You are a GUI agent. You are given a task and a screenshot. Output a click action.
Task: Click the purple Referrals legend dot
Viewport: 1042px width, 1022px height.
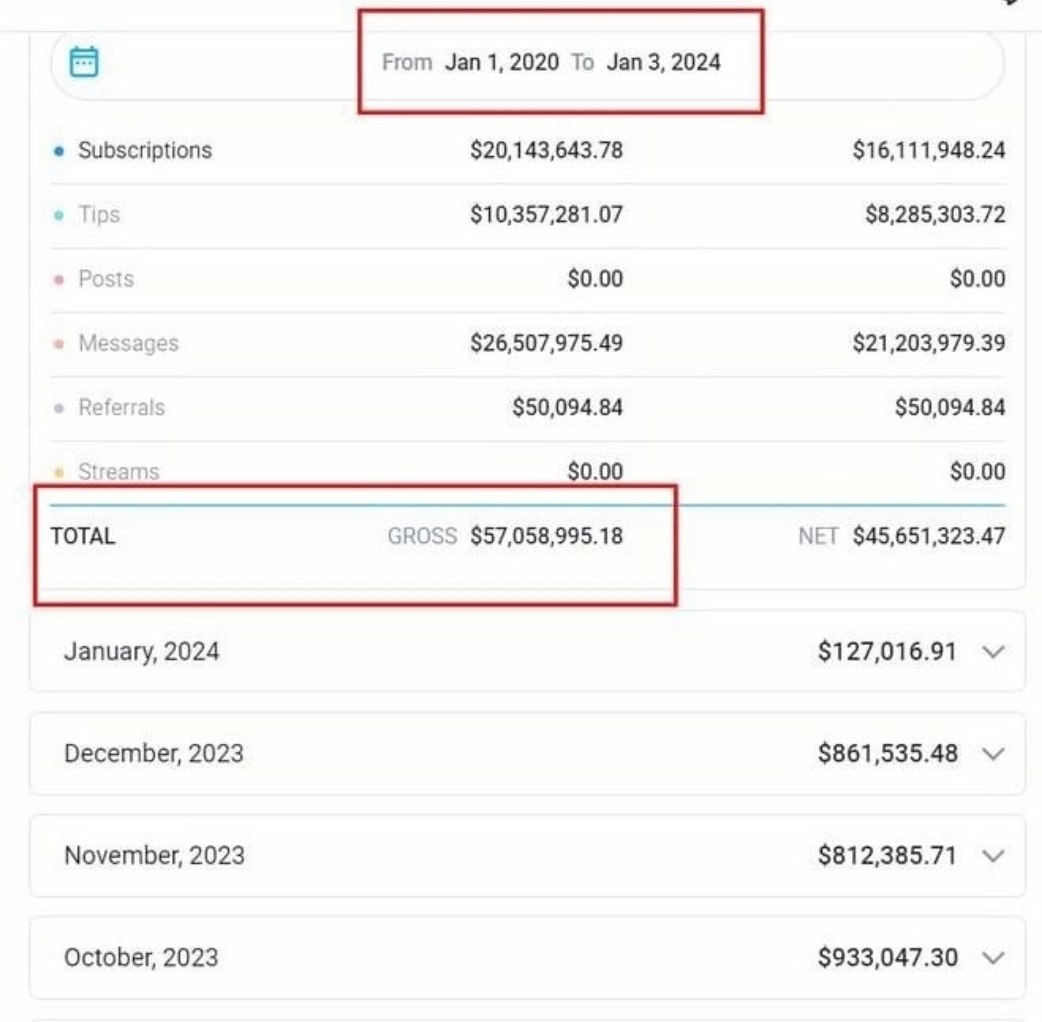click(x=58, y=408)
